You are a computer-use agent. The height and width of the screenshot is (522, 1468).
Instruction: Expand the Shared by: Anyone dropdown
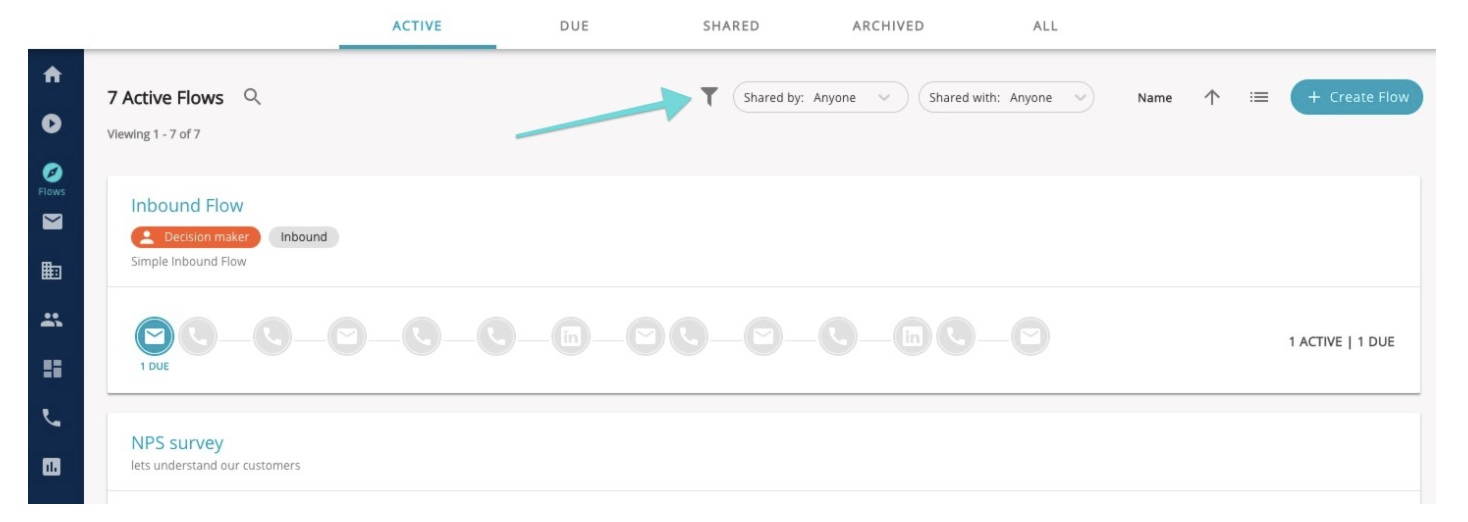820,97
